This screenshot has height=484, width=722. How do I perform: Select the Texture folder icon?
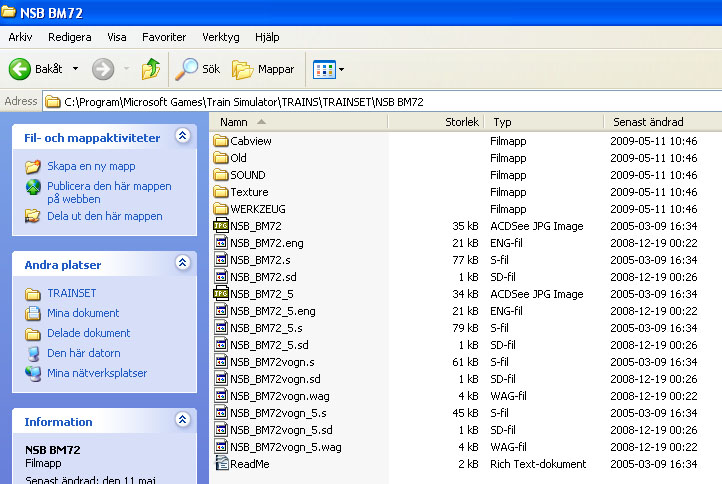(x=221, y=192)
